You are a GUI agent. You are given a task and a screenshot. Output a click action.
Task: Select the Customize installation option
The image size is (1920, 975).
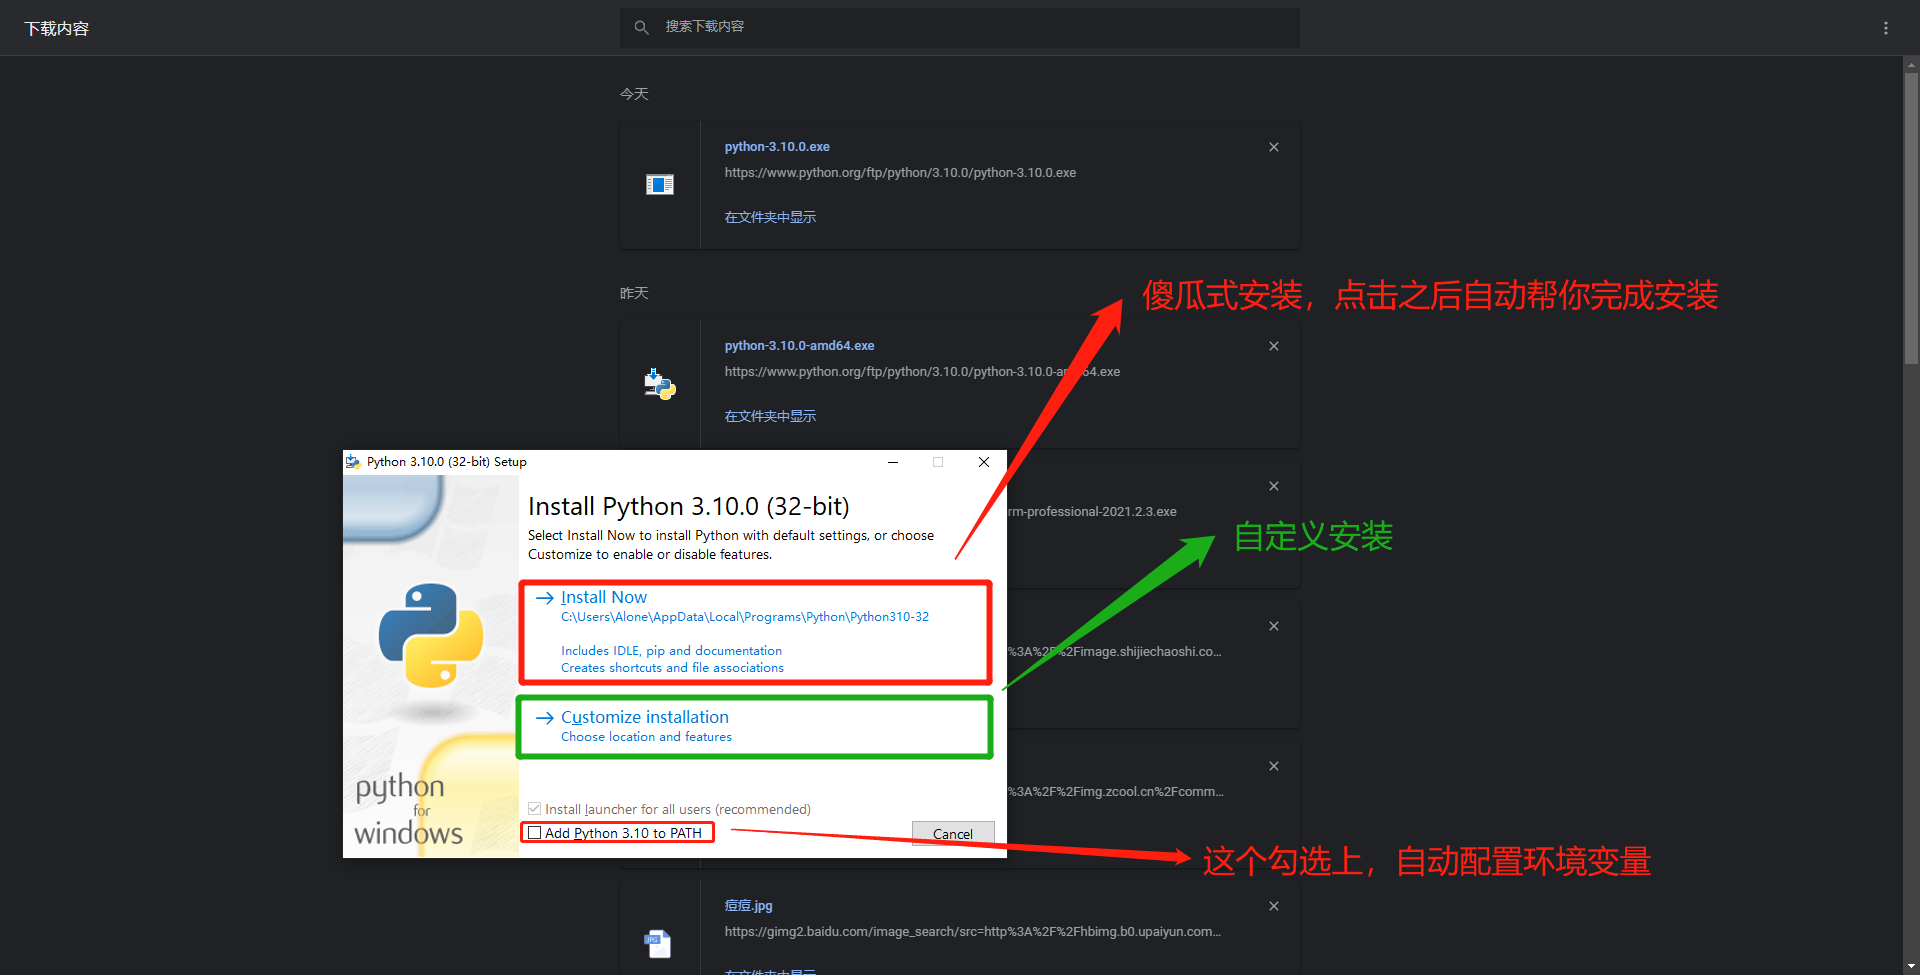coord(645,717)
